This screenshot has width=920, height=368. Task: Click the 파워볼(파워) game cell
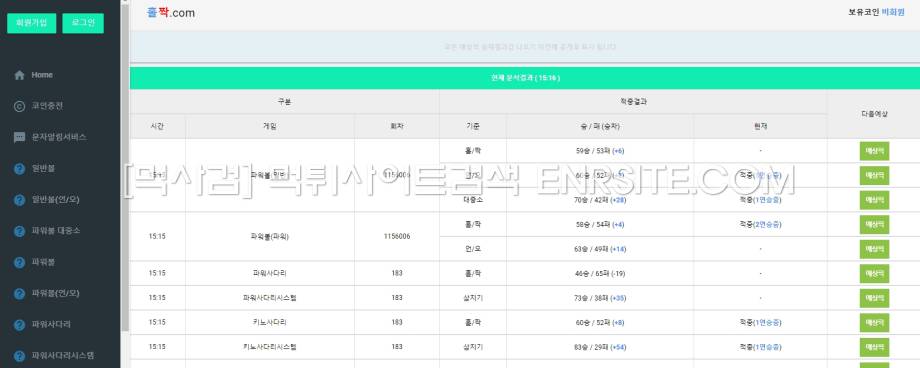click(270, 237)
